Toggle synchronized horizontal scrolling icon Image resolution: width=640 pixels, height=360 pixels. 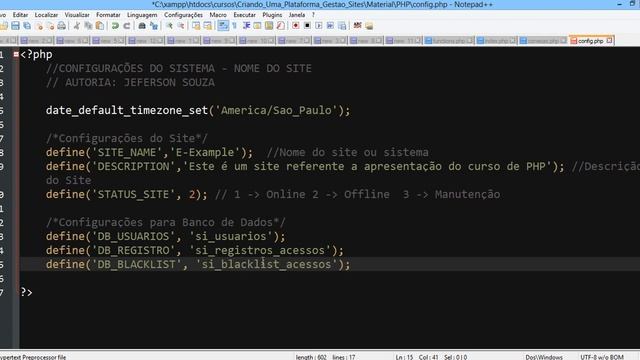208,26
